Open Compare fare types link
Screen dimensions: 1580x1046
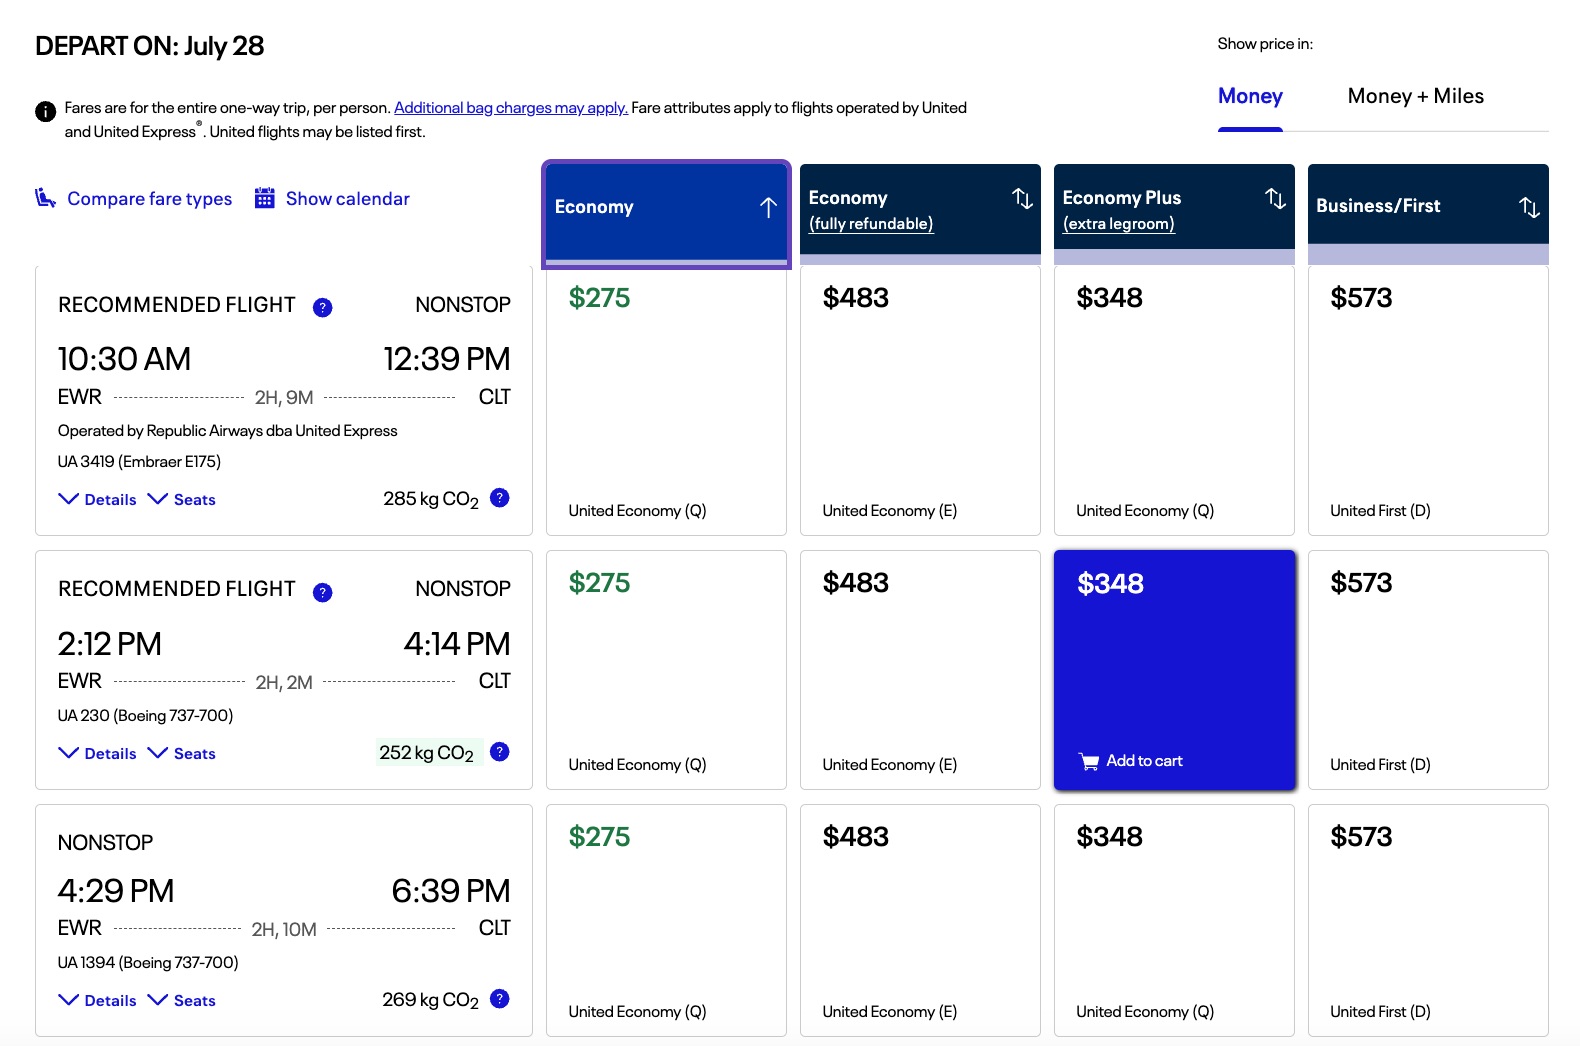point(149,199)
